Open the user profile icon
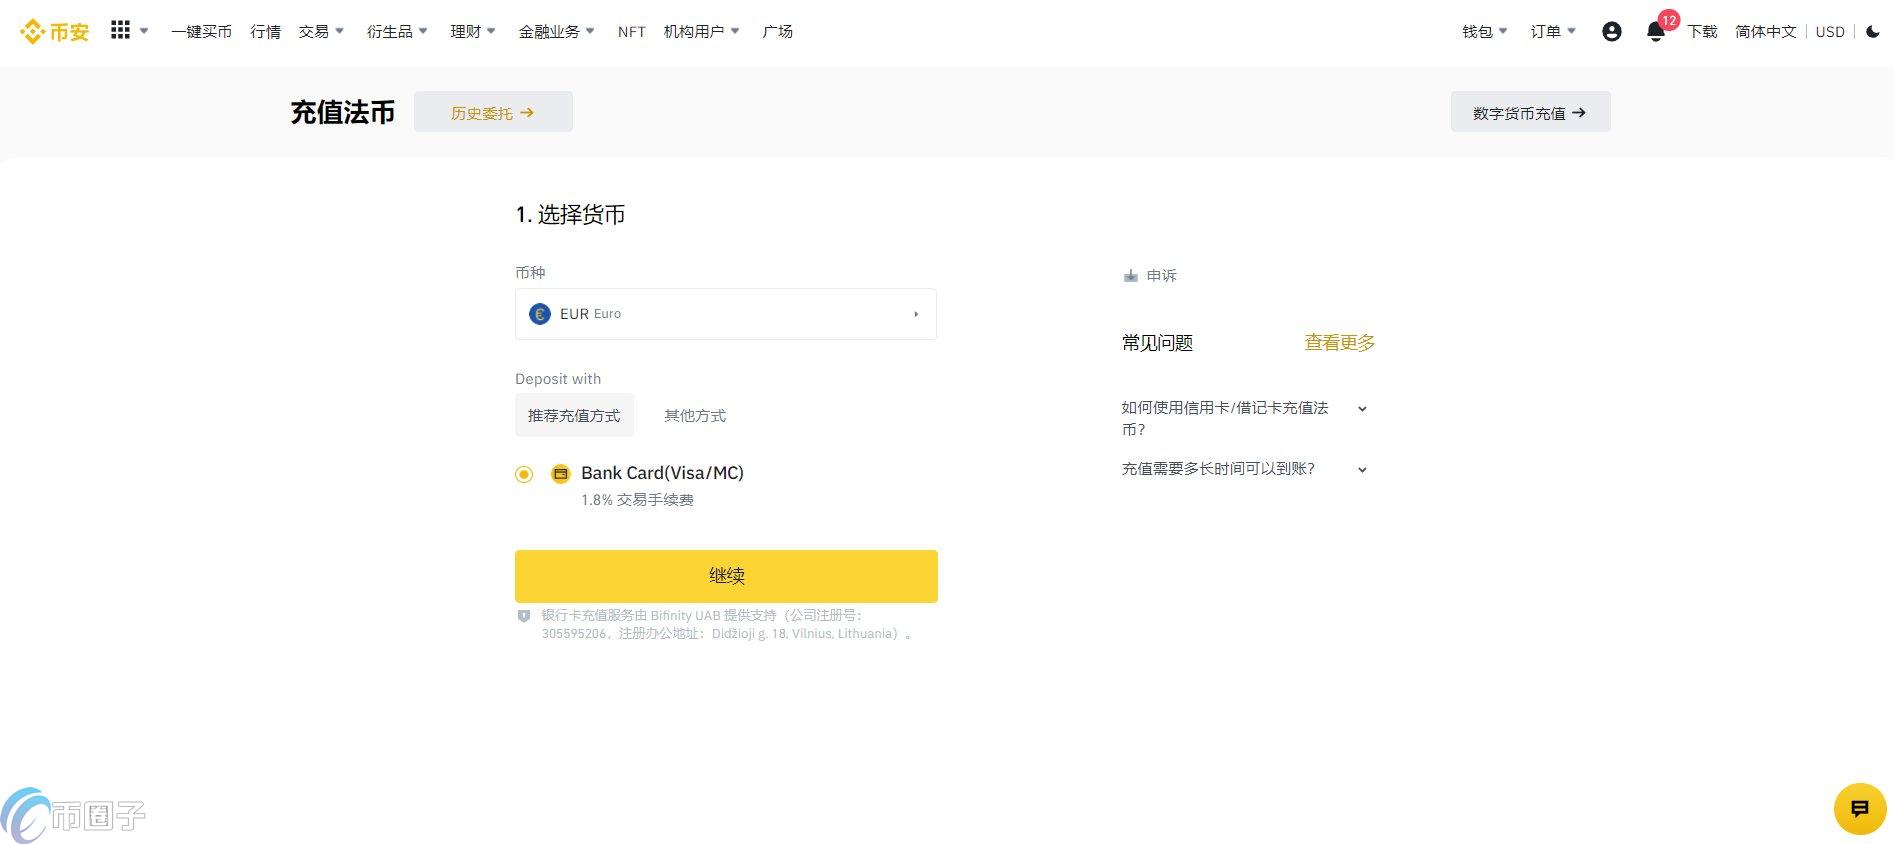Viewport: 1894px width, 844px height. 1611,32
